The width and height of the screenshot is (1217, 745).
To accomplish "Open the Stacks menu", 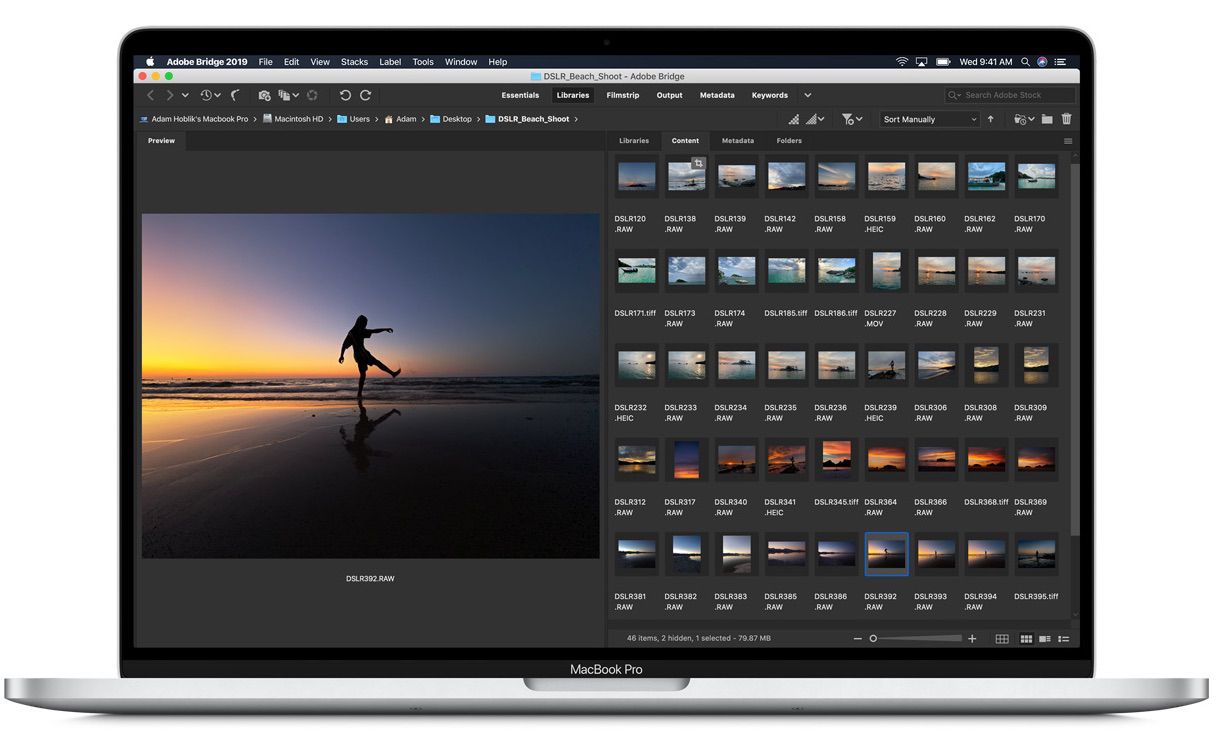I will click(x=354, y=62).
